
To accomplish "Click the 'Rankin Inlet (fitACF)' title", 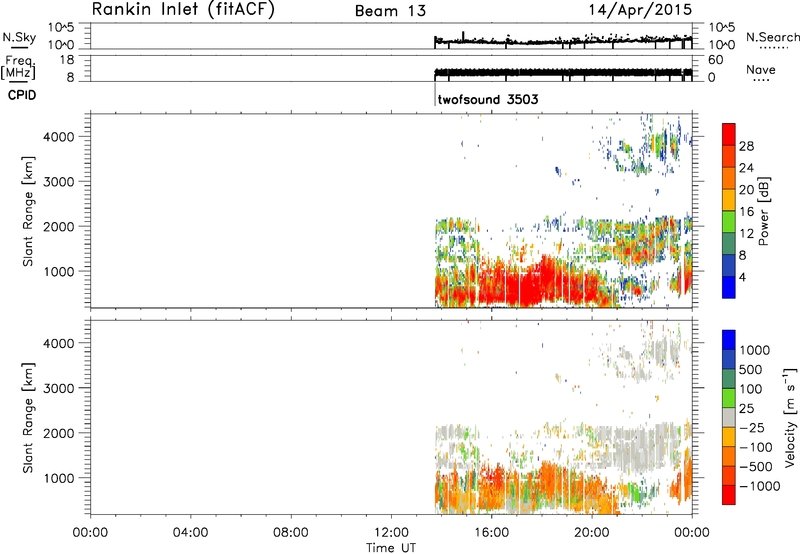I will 183,9.
